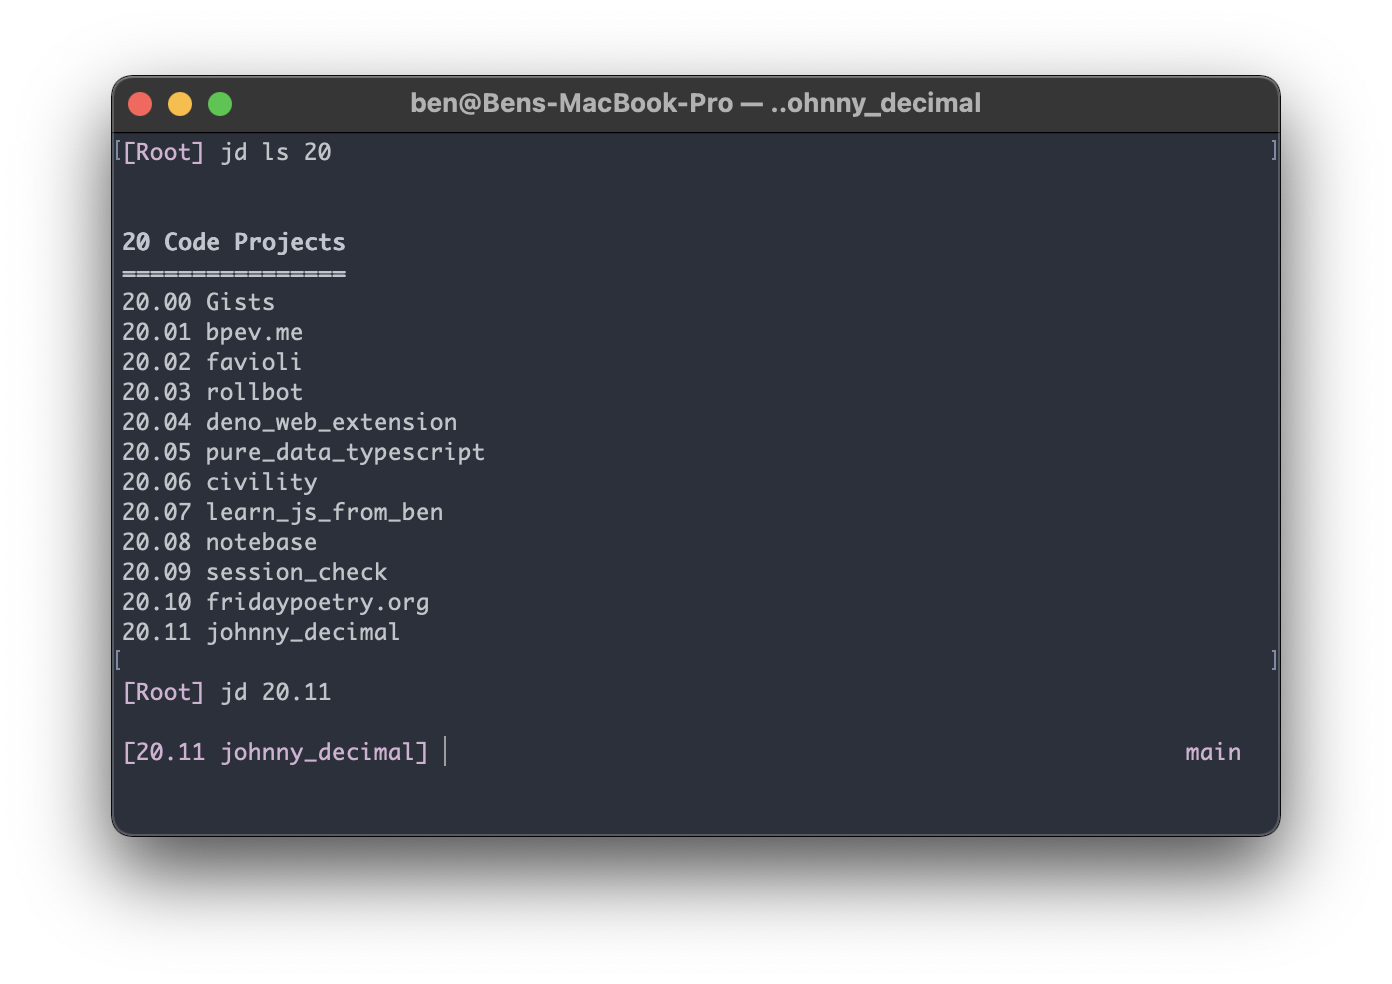Image resolution: width=1392 pixels, height=984 pixels.
Task: Click the '20 Code Projects' heading
Action: point(233,242)
